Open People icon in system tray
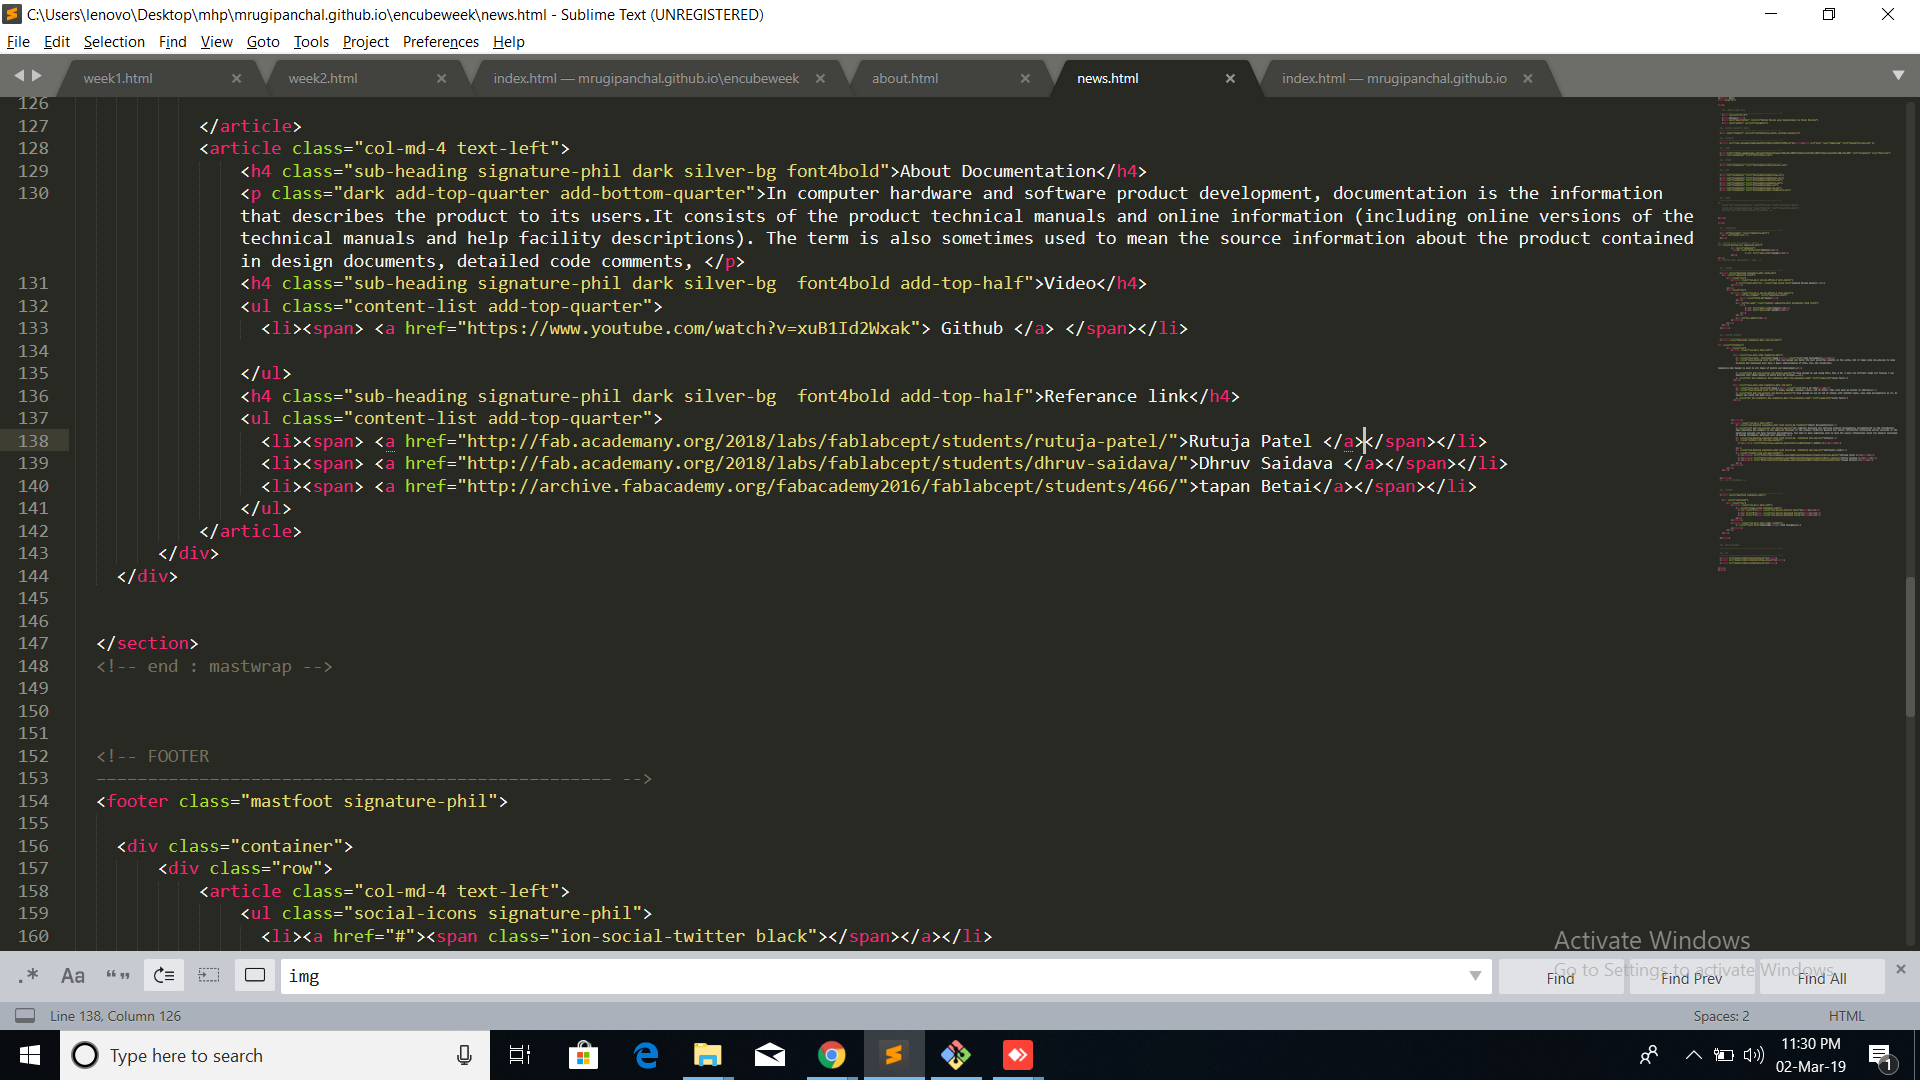Image resolution: width=1920 pixels, height=1080 pixels. 1649,1055
